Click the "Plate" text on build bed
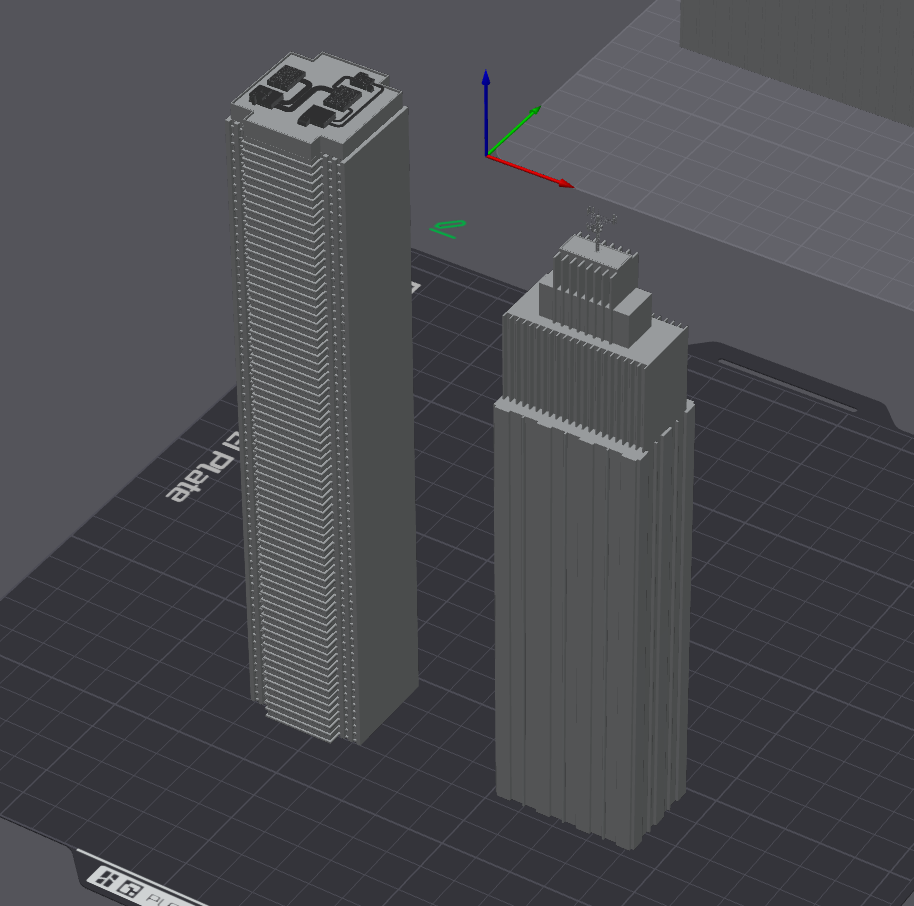Image resolution: width=914 pixels, height=906 pixels. pos(201,477)
